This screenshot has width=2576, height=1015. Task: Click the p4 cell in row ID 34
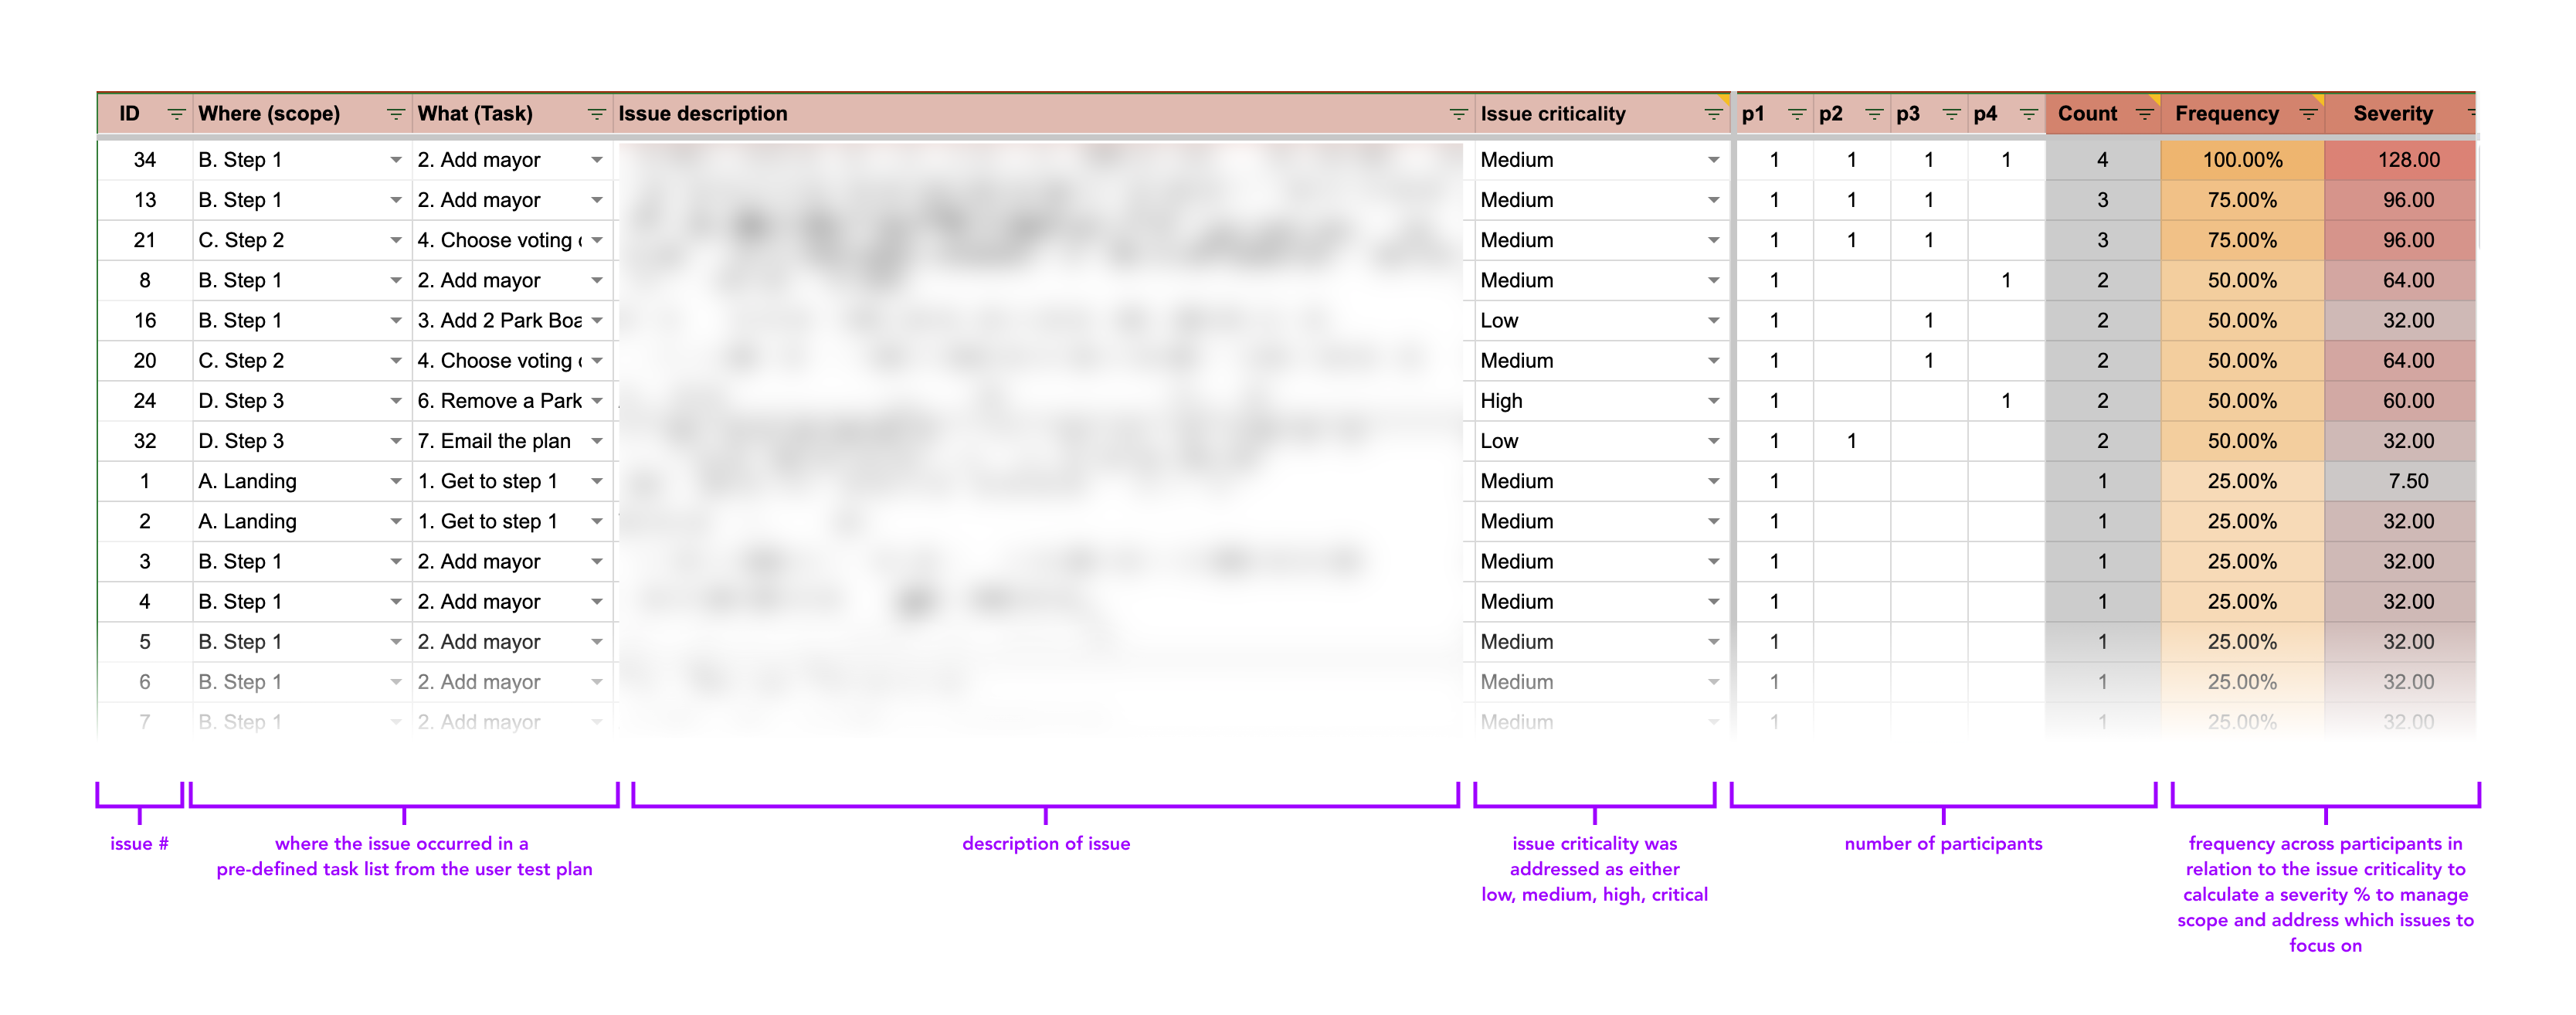[2006, 160]
